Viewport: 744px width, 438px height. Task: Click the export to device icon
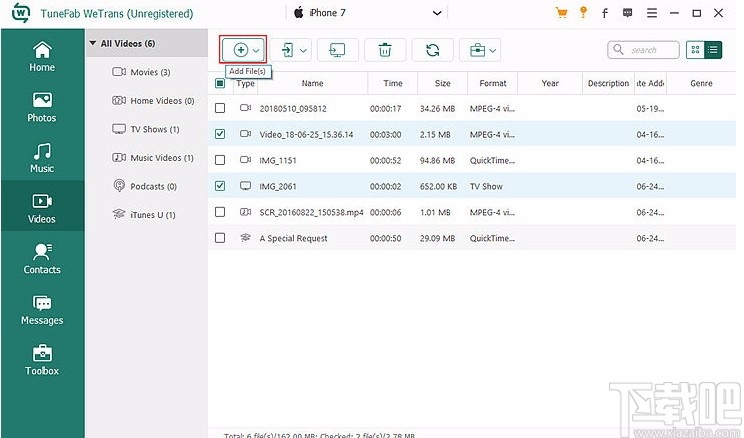tap(288, 50)
